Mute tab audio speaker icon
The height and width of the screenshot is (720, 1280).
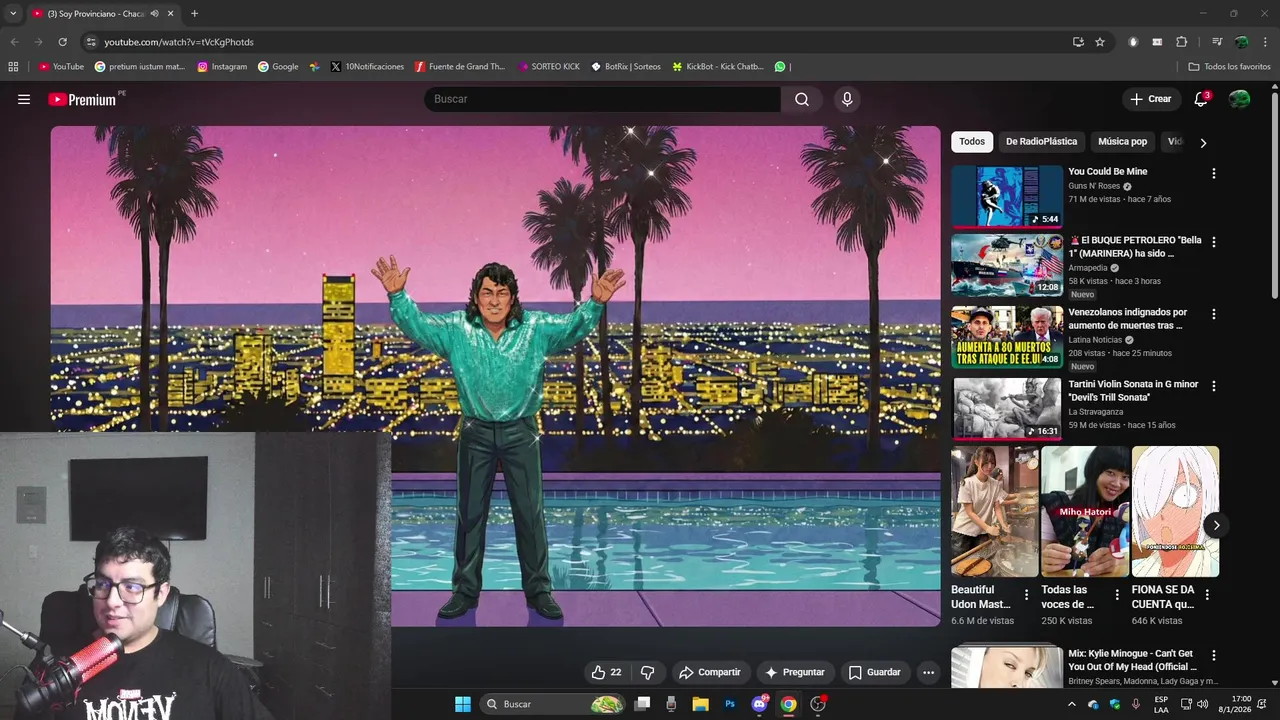(154, 14)
